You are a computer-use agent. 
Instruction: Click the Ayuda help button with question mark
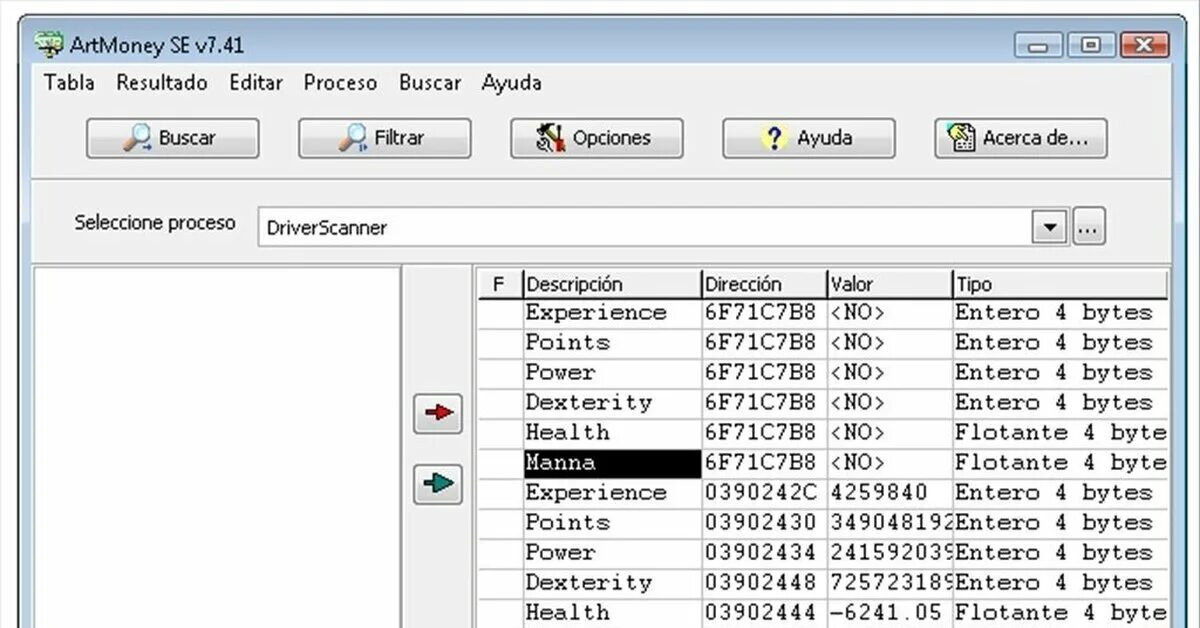point(809,138)
